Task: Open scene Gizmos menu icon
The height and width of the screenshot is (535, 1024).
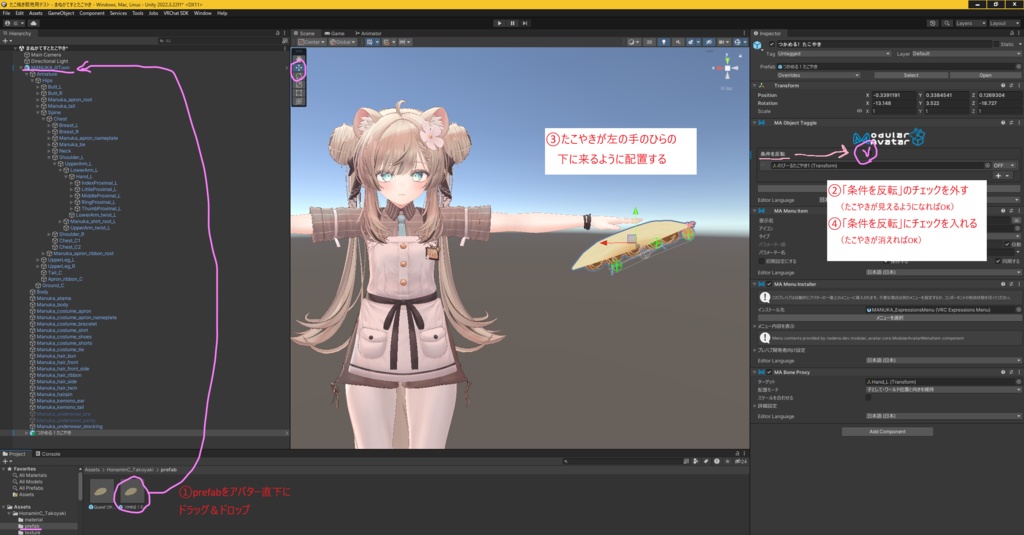Action: tap(739, 42)
